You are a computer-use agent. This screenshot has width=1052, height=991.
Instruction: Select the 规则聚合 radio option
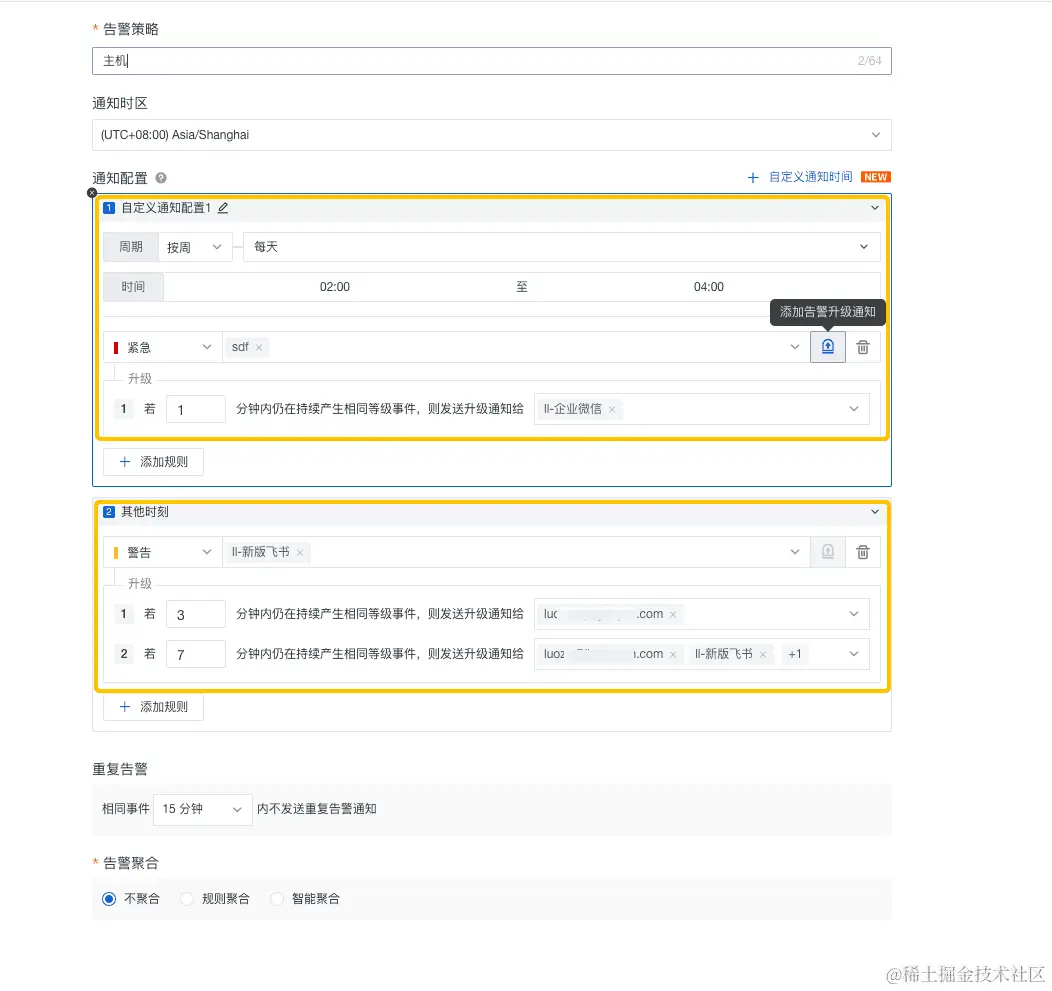click(x=187, y=899)
